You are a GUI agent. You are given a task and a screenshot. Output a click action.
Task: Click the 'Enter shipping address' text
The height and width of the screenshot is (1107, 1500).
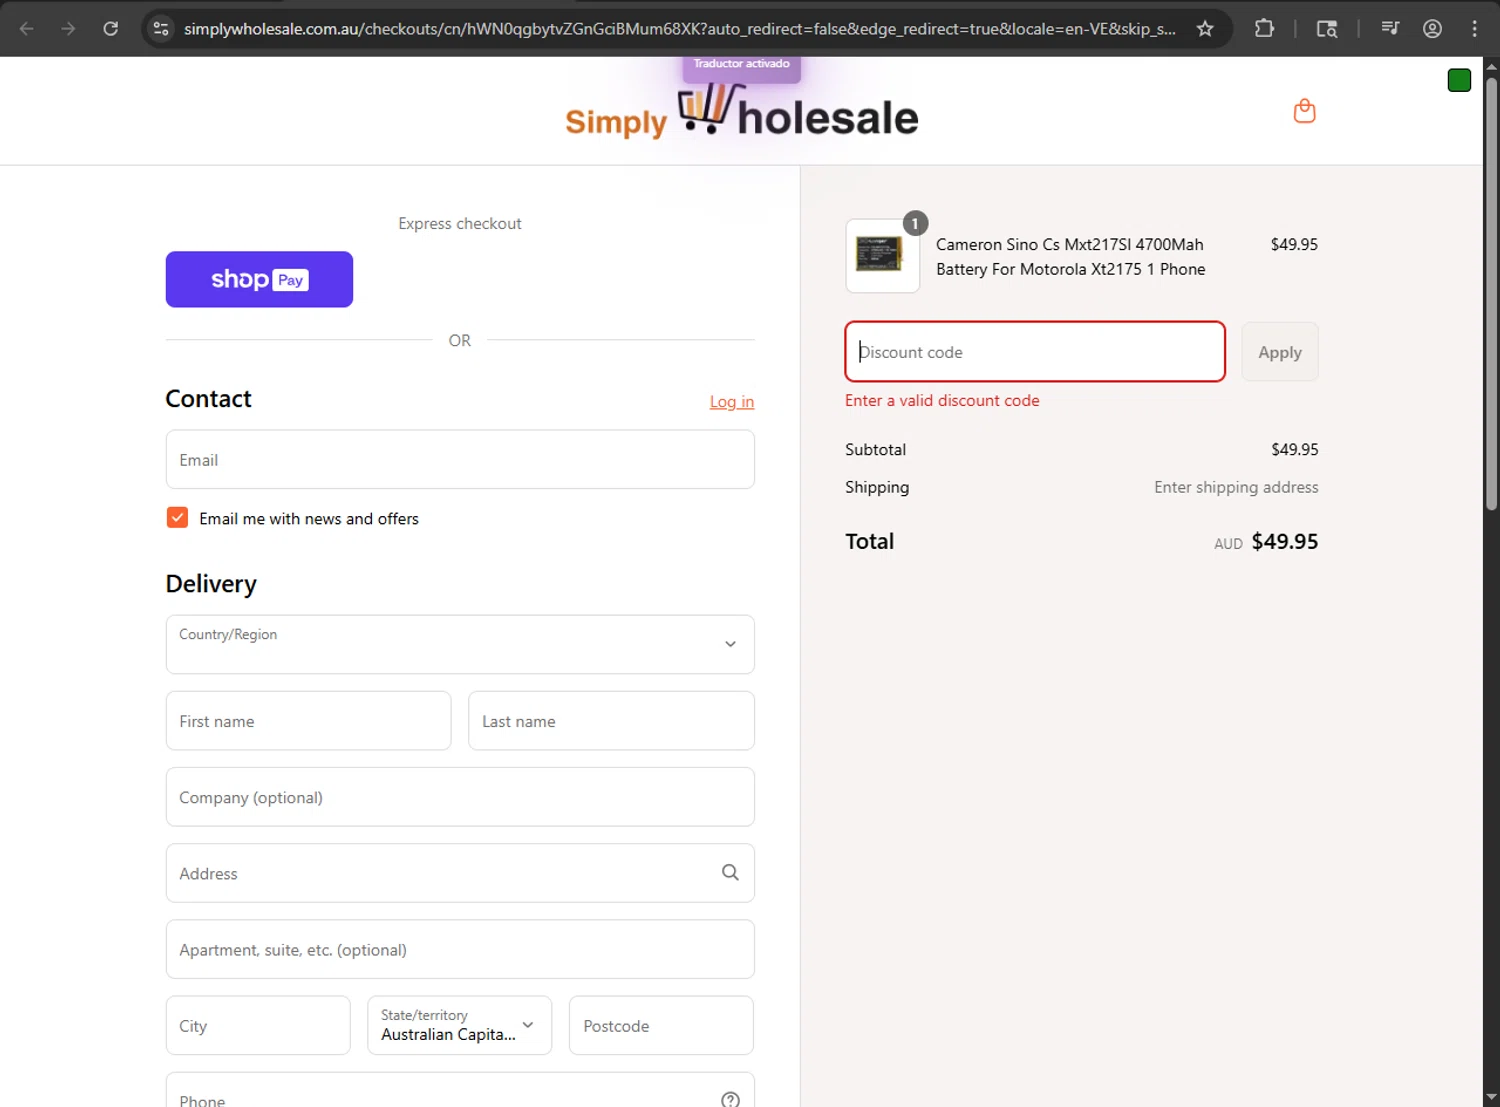1236,487
